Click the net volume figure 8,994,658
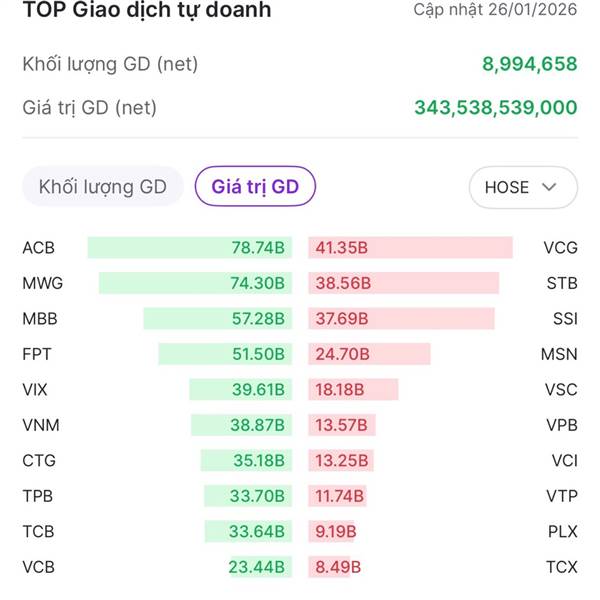 pyautogui.click(x=529, y=64)
